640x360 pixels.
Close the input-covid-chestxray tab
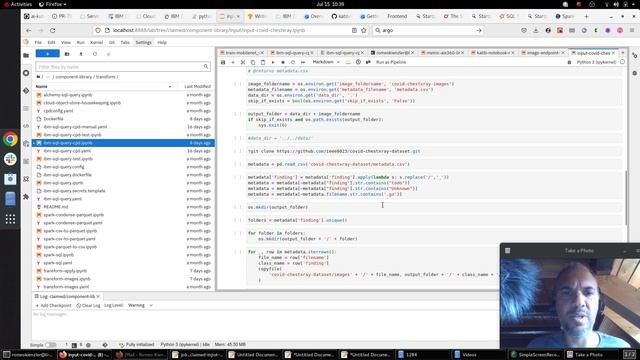coord(613,53)
